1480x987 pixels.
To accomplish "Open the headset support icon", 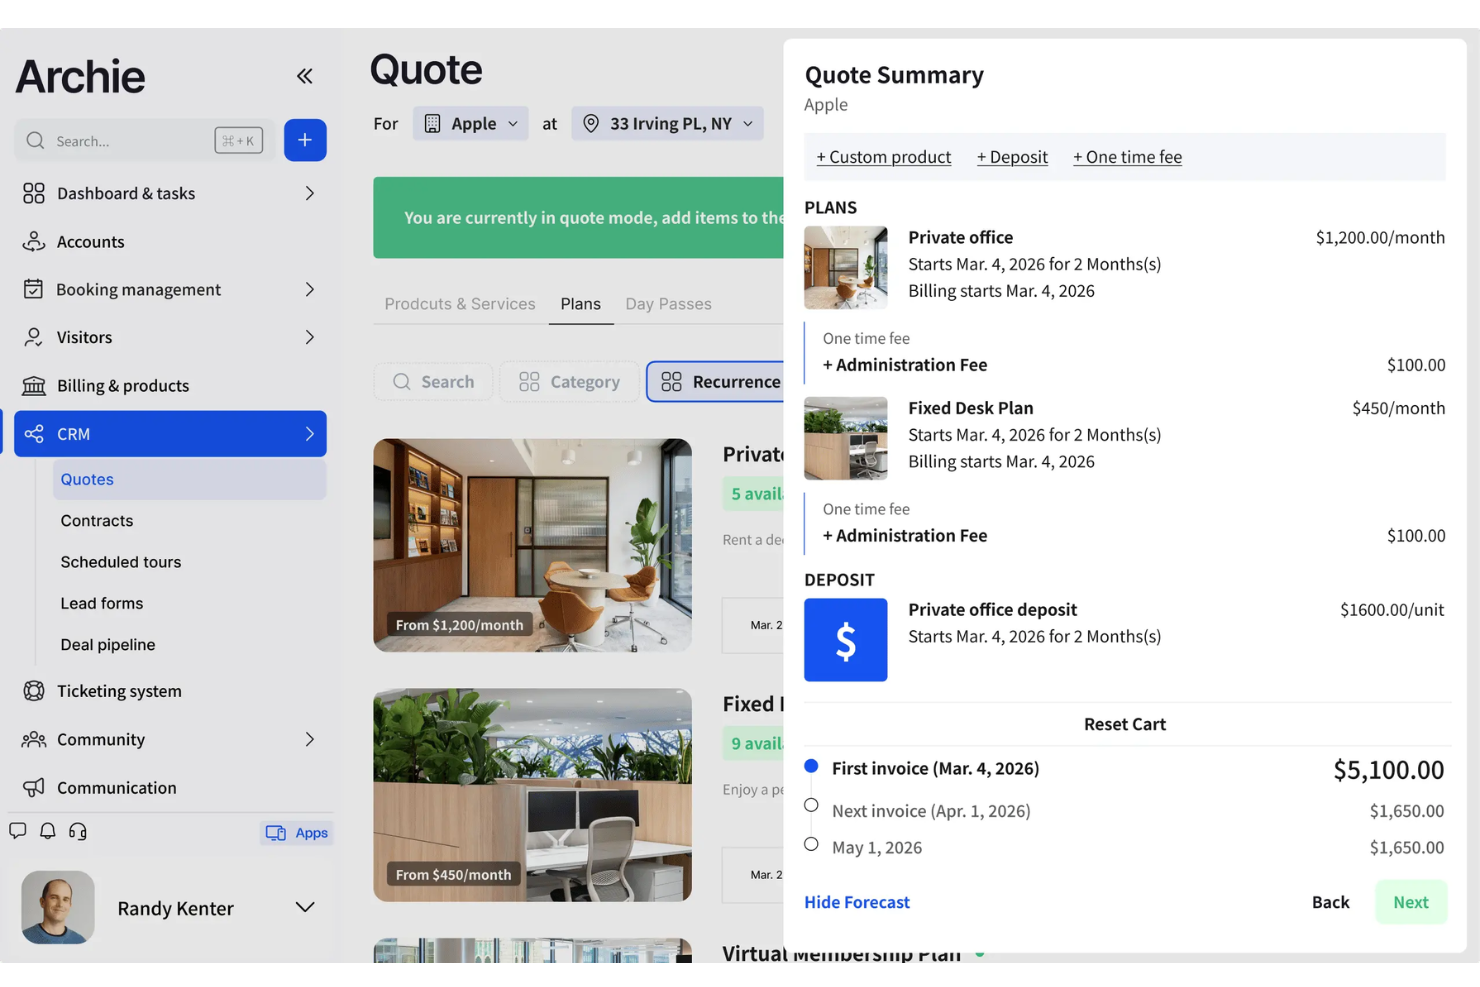I will tap(78, 831).
